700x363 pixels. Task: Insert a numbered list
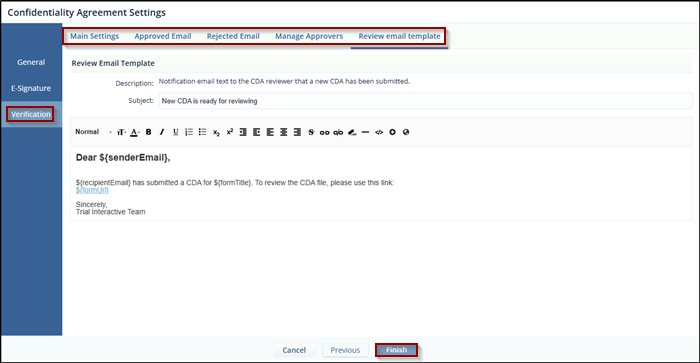[x=189, y=132]
